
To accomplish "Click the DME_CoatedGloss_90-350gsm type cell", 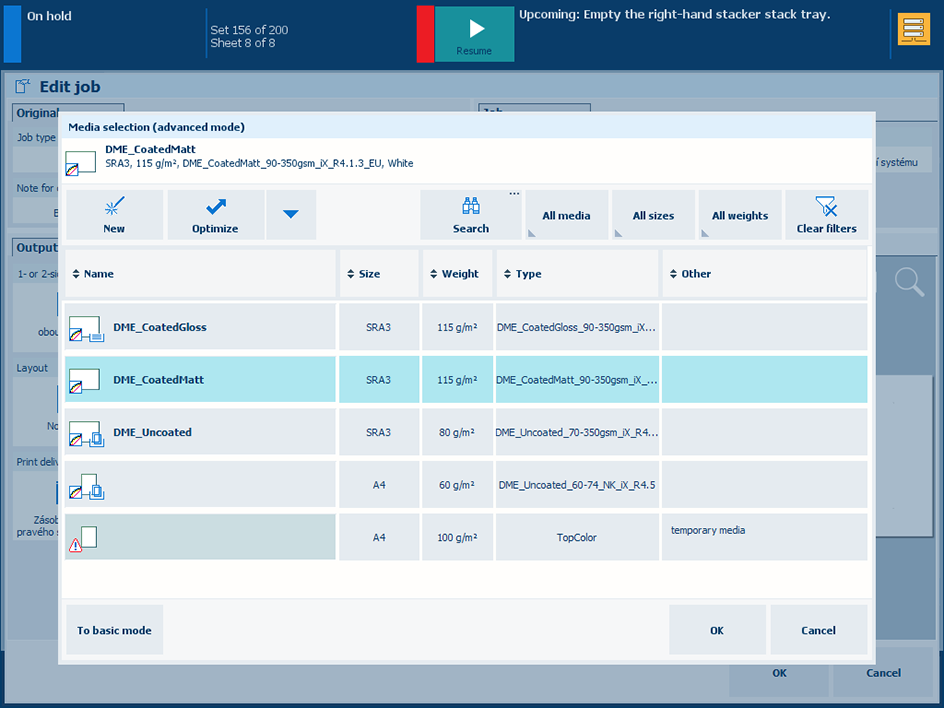I will click(x=577, y=327).
